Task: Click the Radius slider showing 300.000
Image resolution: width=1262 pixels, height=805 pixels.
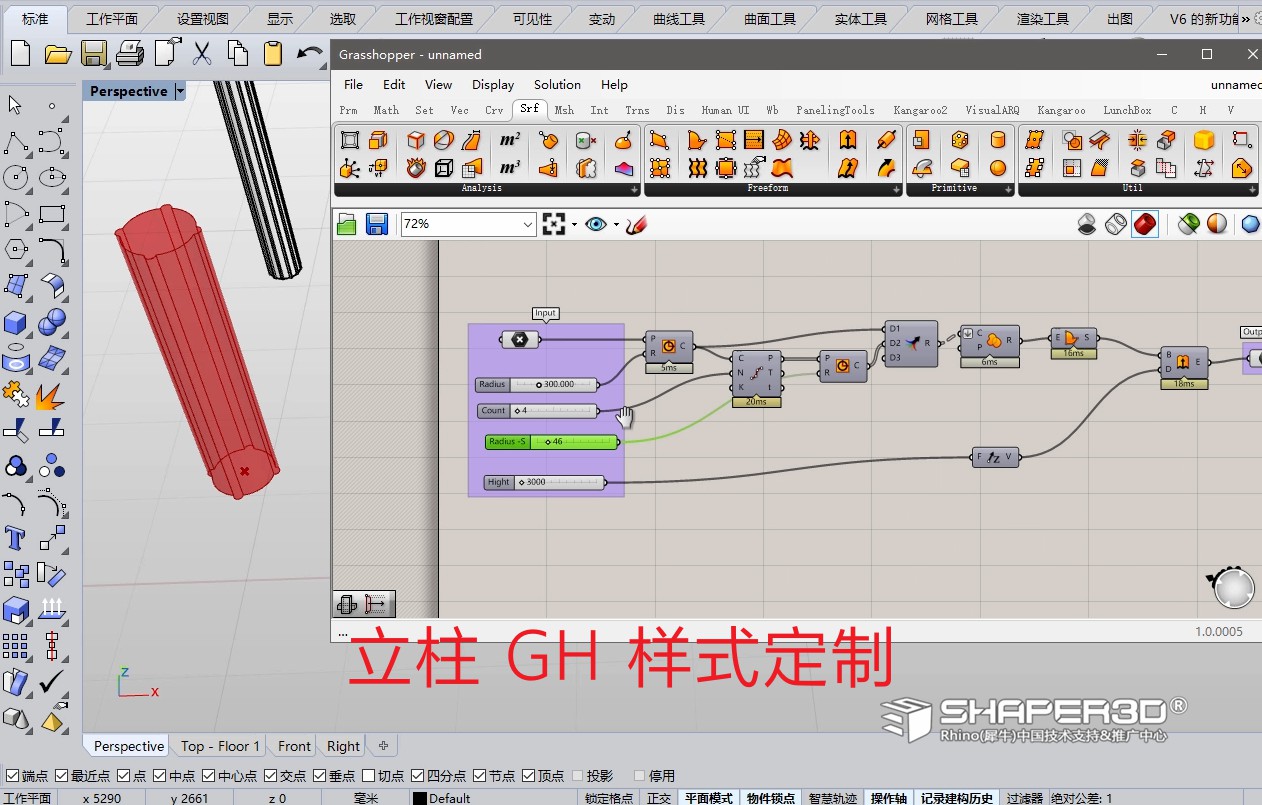Action: coord(537,384)
